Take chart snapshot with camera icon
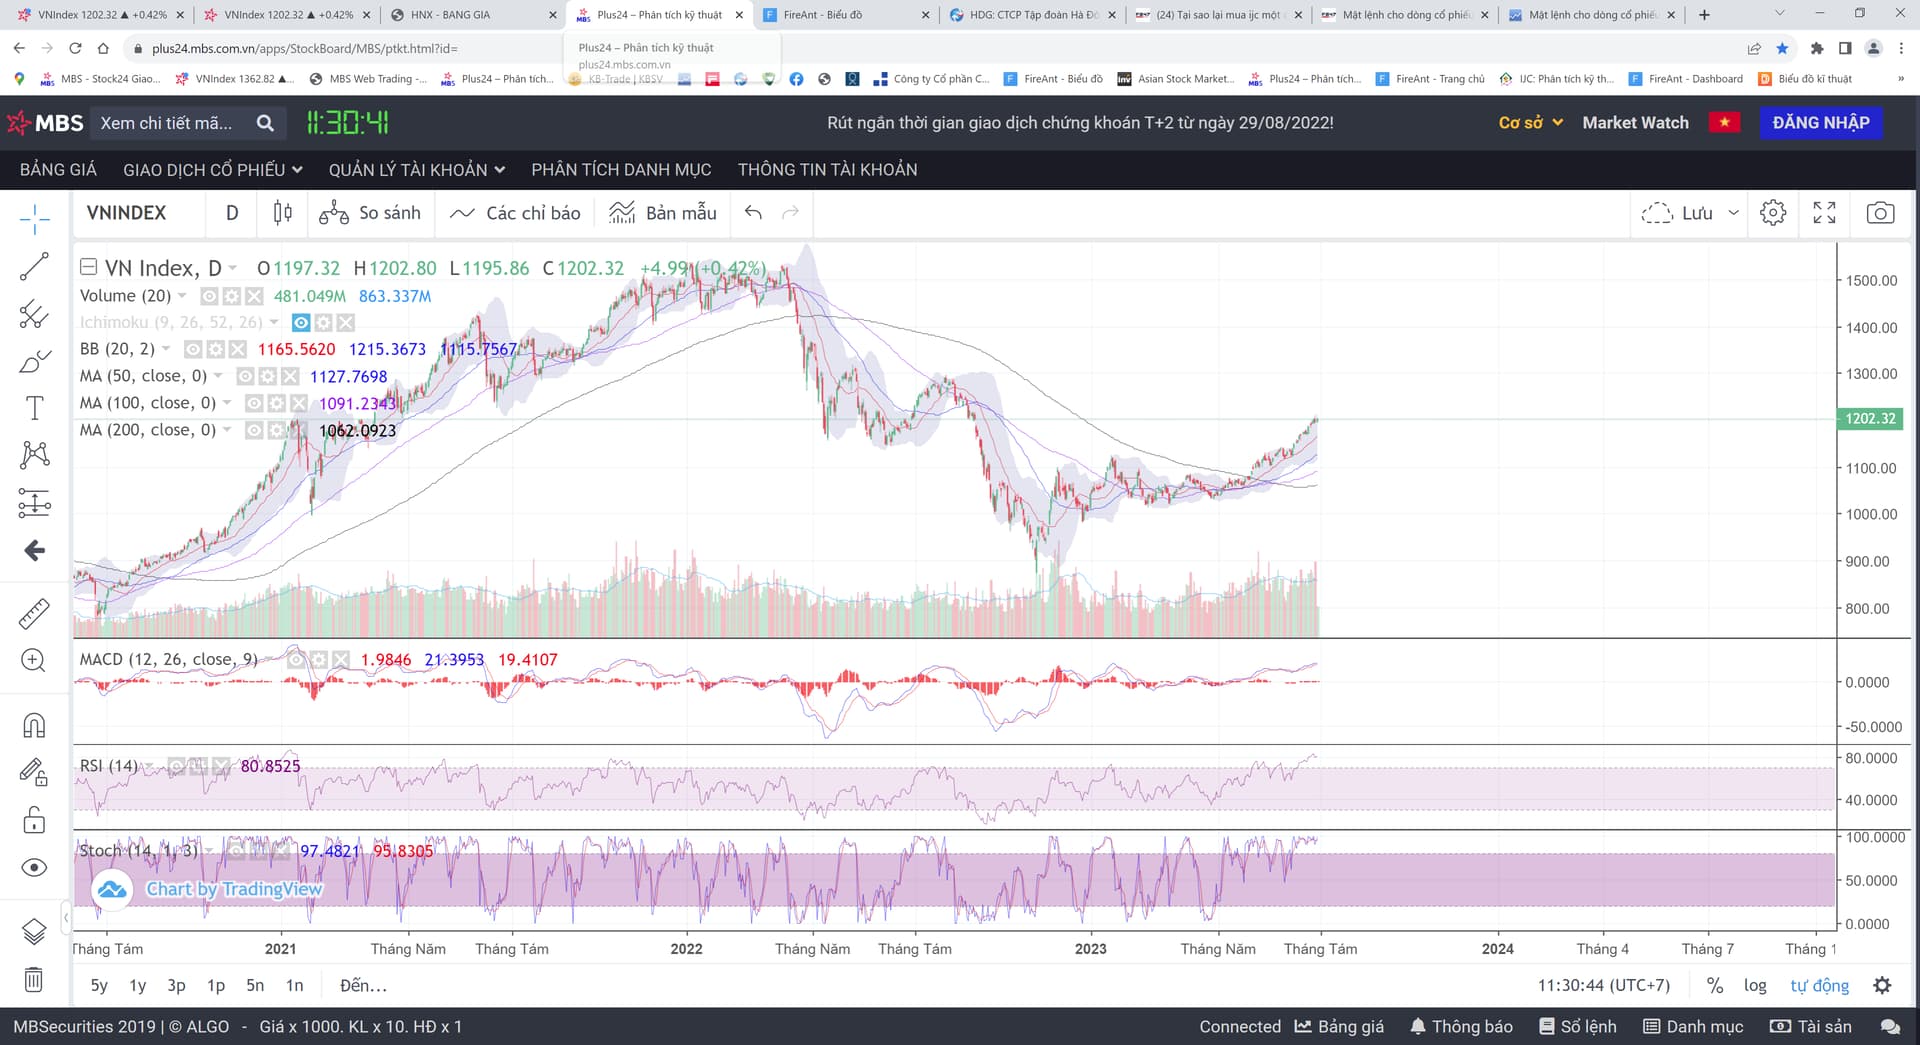 [1880, 213]
